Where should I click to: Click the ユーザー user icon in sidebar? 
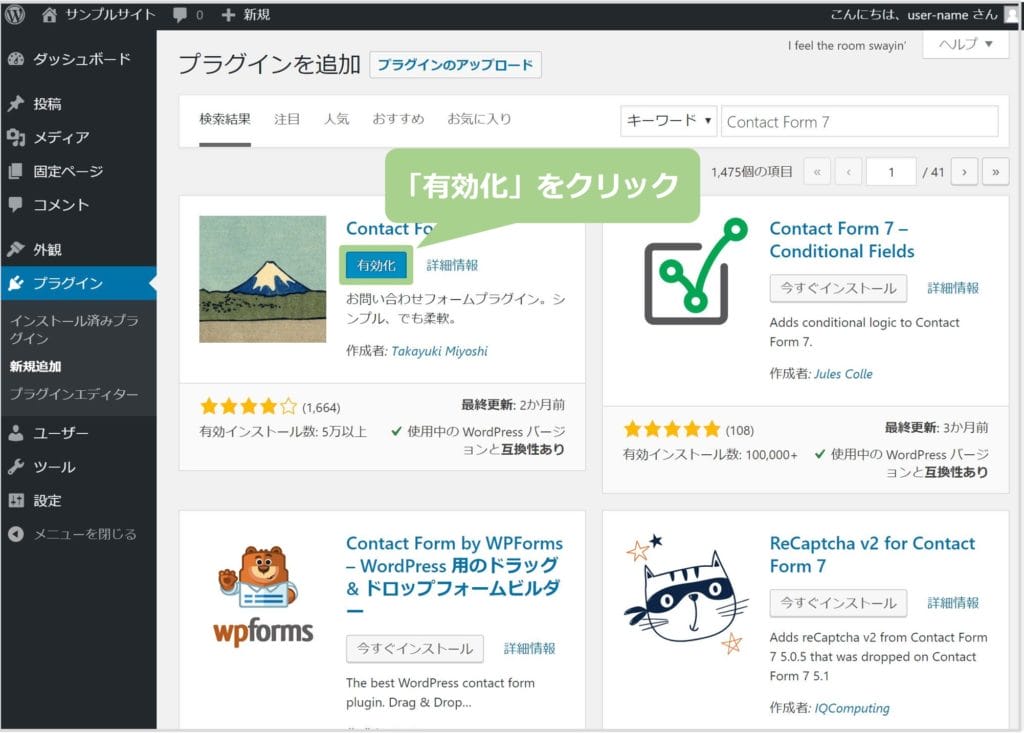[x=16, y=432]
